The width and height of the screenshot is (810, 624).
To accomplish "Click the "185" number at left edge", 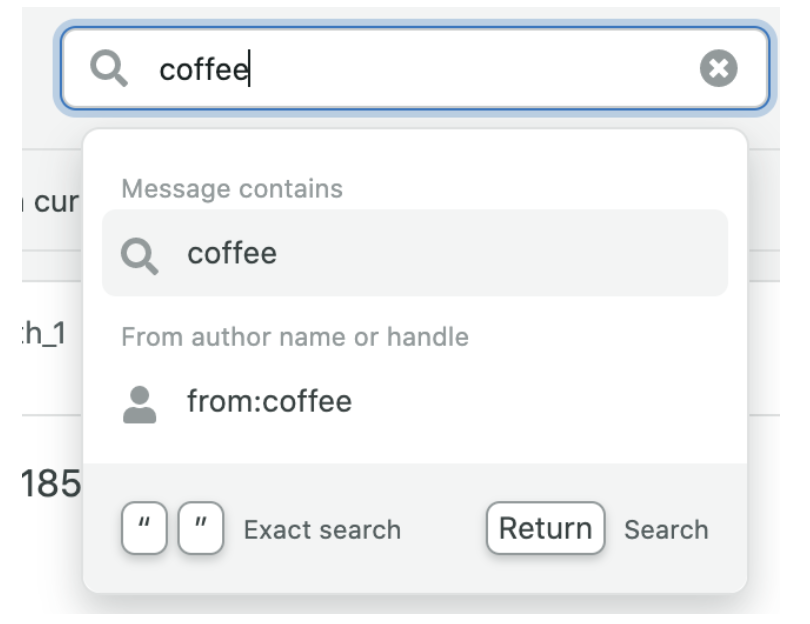I will (x=50, y=484).
